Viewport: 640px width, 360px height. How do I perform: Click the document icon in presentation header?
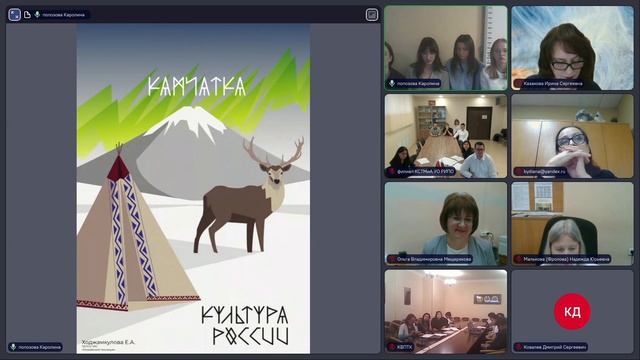(27, 15)
